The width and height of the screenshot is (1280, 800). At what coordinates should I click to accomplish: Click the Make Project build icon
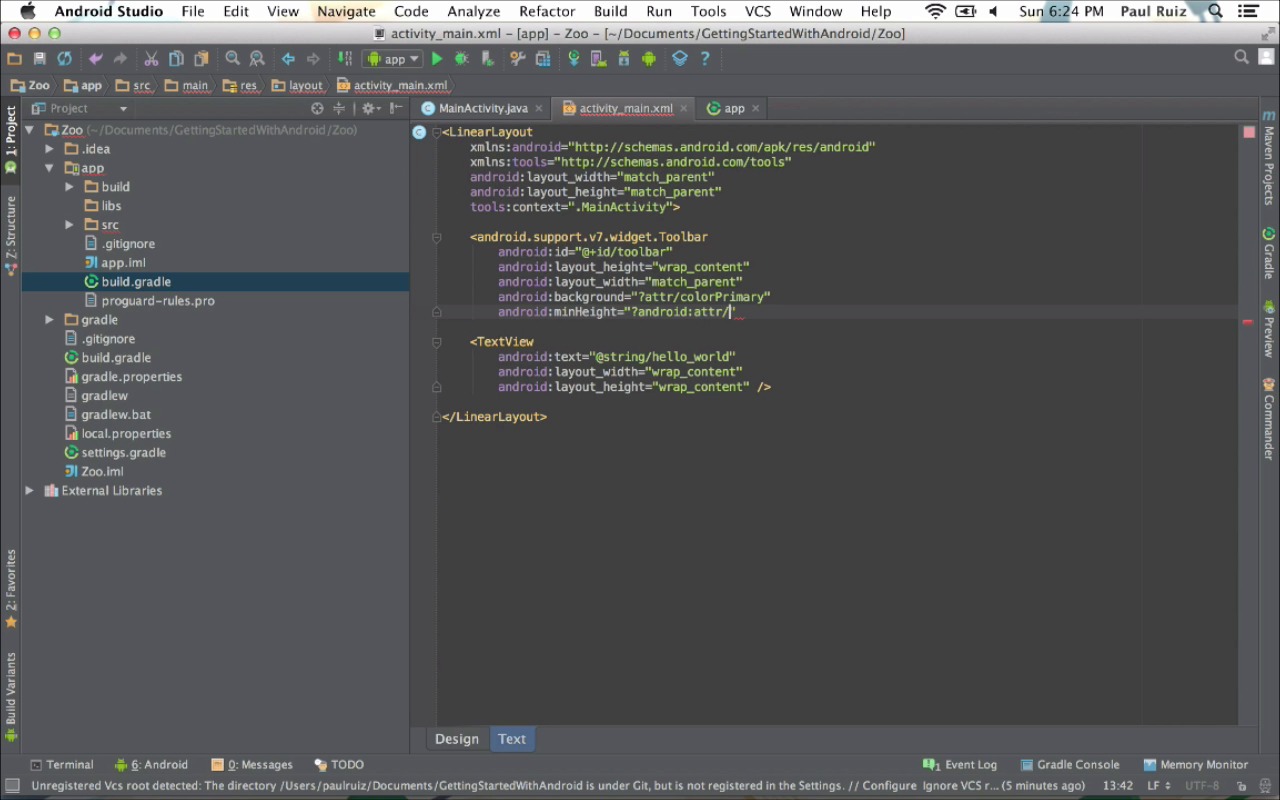pyautogui.click(x=345, y=59)
